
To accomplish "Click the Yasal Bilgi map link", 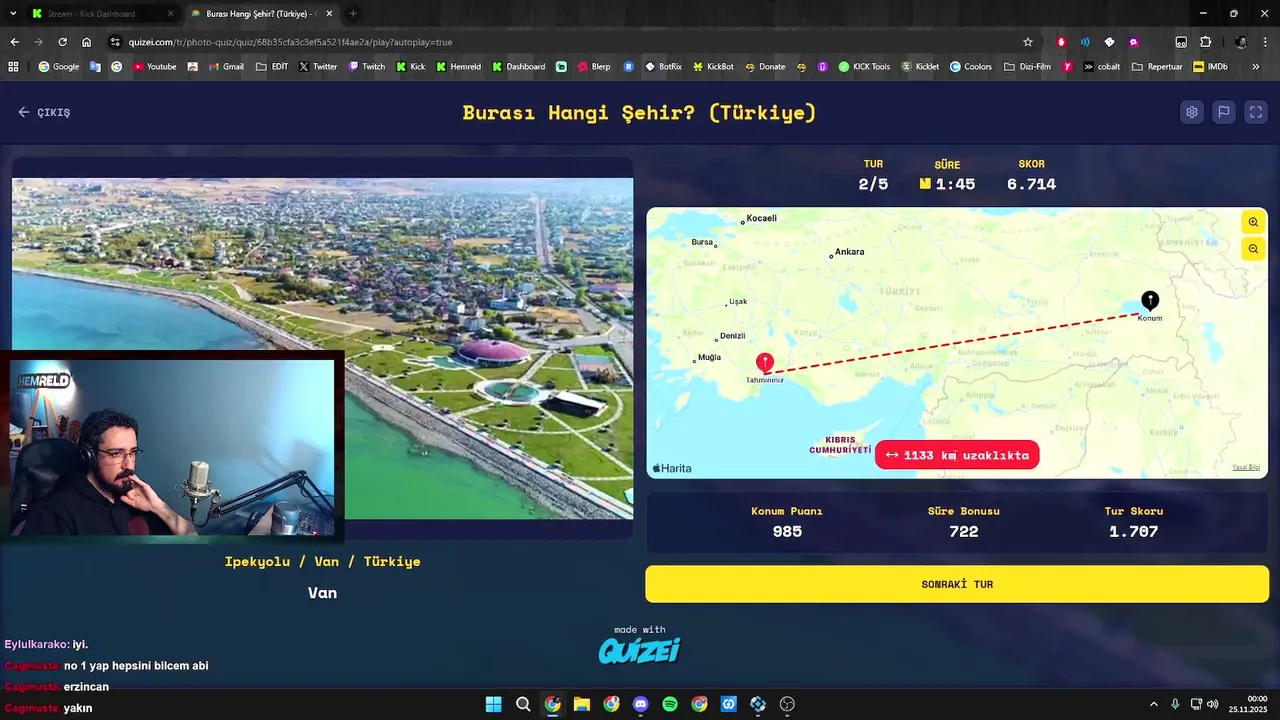I will pos(1246,467).
